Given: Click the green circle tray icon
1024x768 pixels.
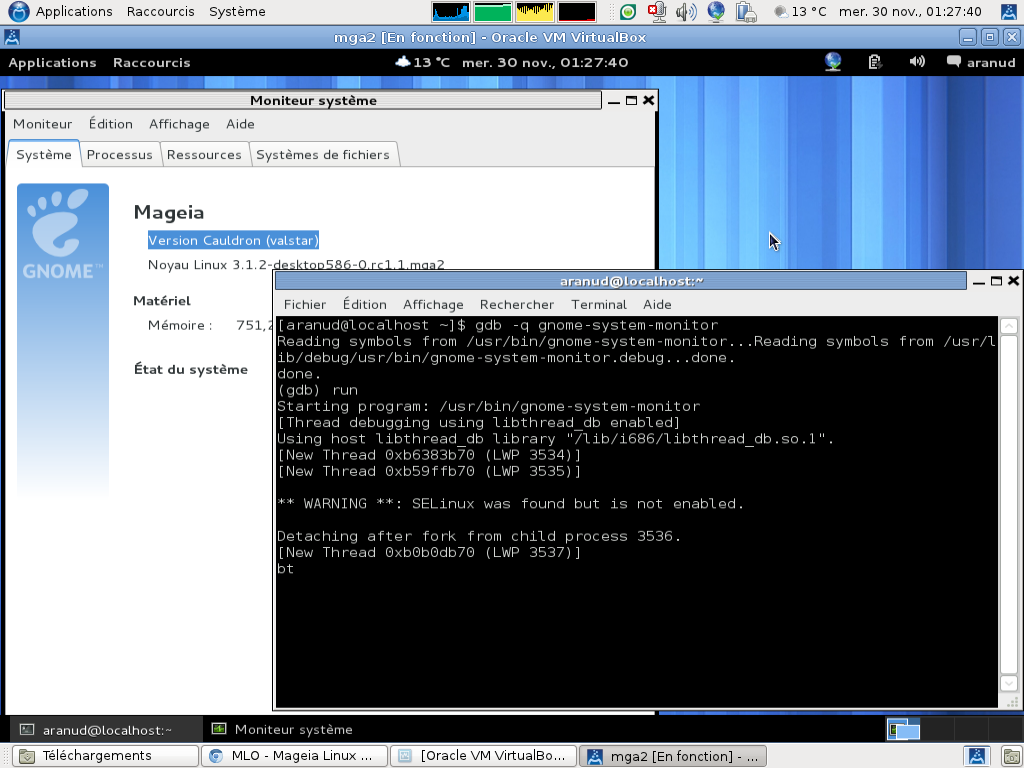Looking at the screenshot, I should point(628,12).
